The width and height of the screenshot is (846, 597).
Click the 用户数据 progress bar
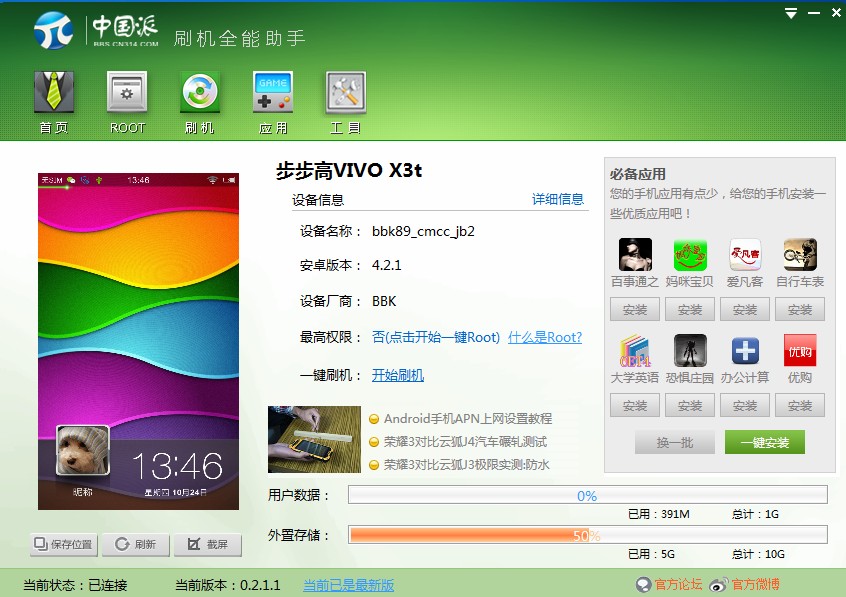click(588, 495)
